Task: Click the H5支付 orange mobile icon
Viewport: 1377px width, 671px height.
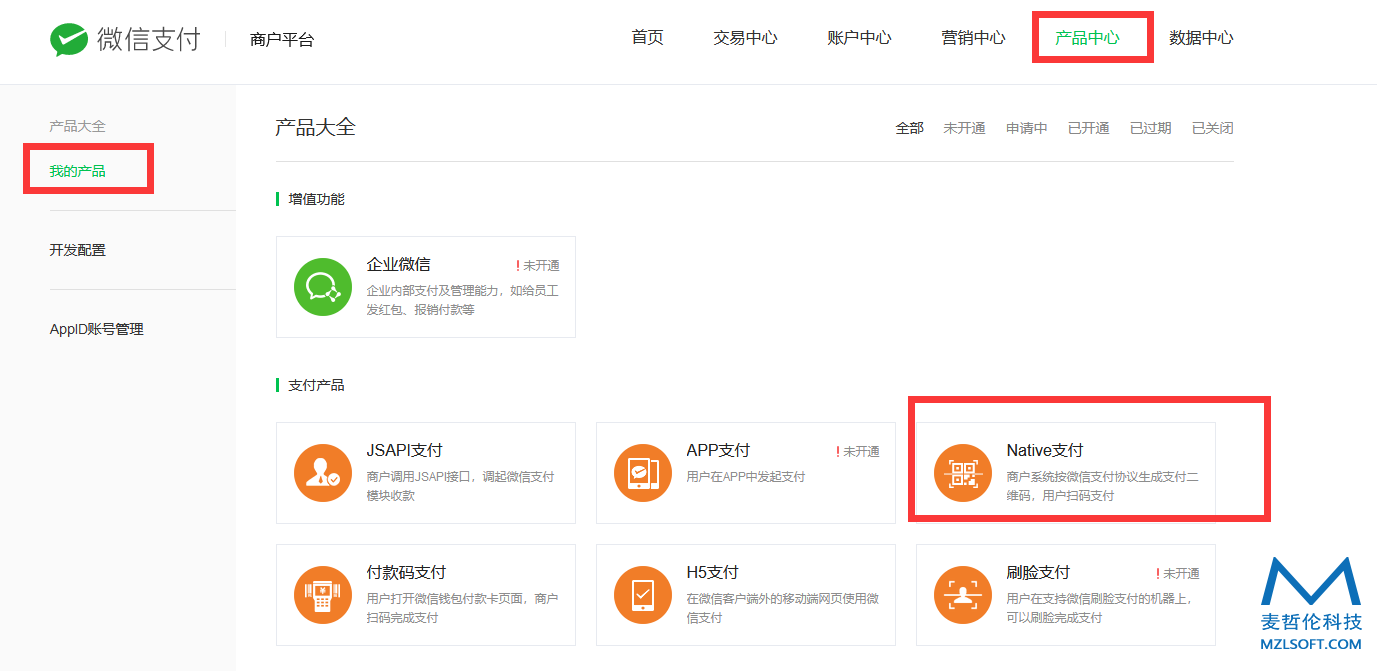Action: (643, 595)
